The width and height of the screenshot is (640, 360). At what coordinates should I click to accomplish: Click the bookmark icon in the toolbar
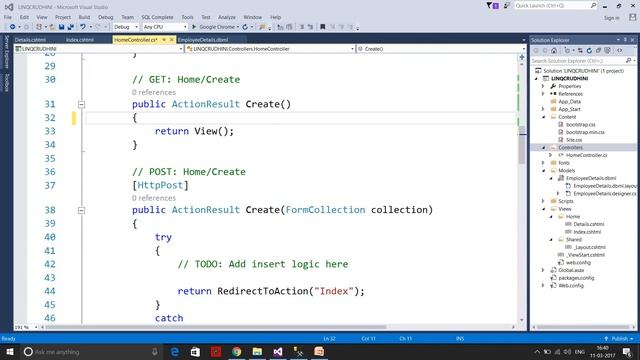point(322,27)
